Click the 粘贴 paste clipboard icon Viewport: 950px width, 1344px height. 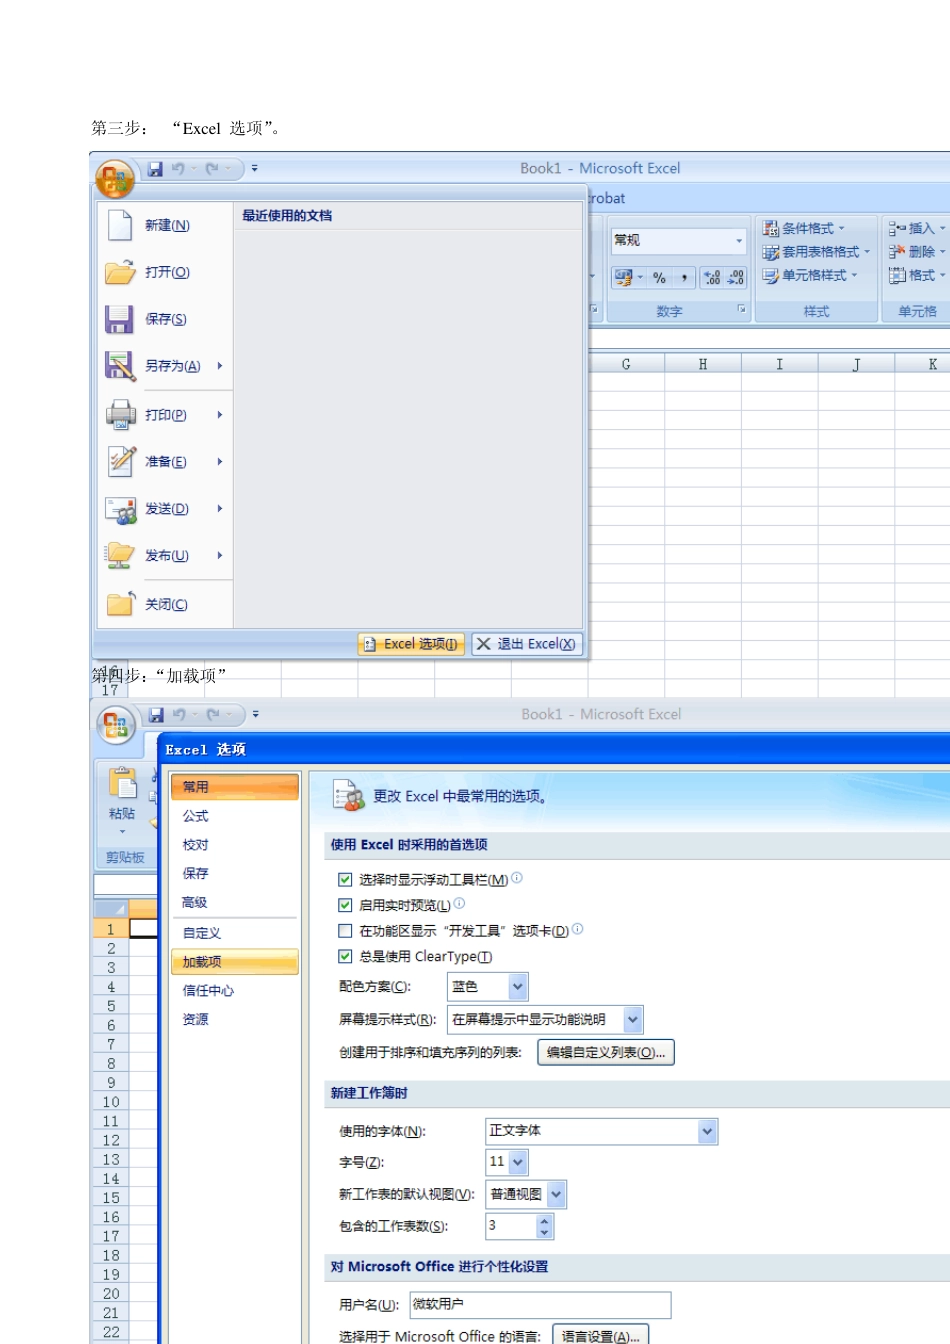pos(122,784)
